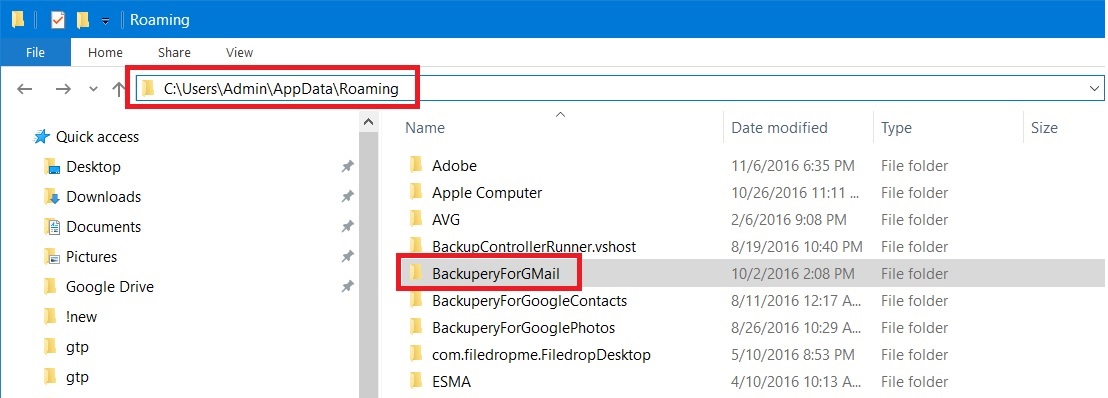Click the BackuperyForGMail folder icon
The height and width of the screenshot is (398, 1108).
tap(416, 274)
